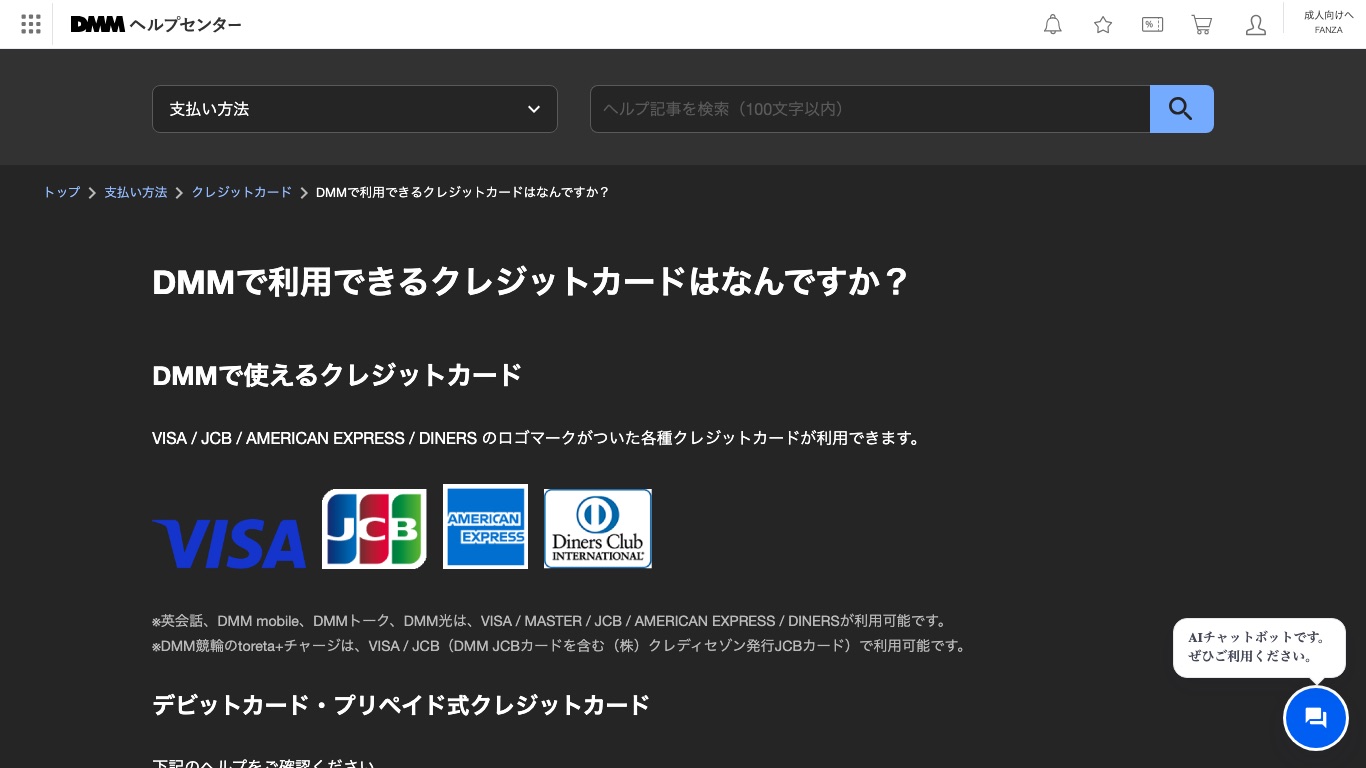Image resolution: width=1366 pixels, height=768 pixels.
Task: Open the apps grid menu icon
Action: pyautogui.click(x=31, y=24)
